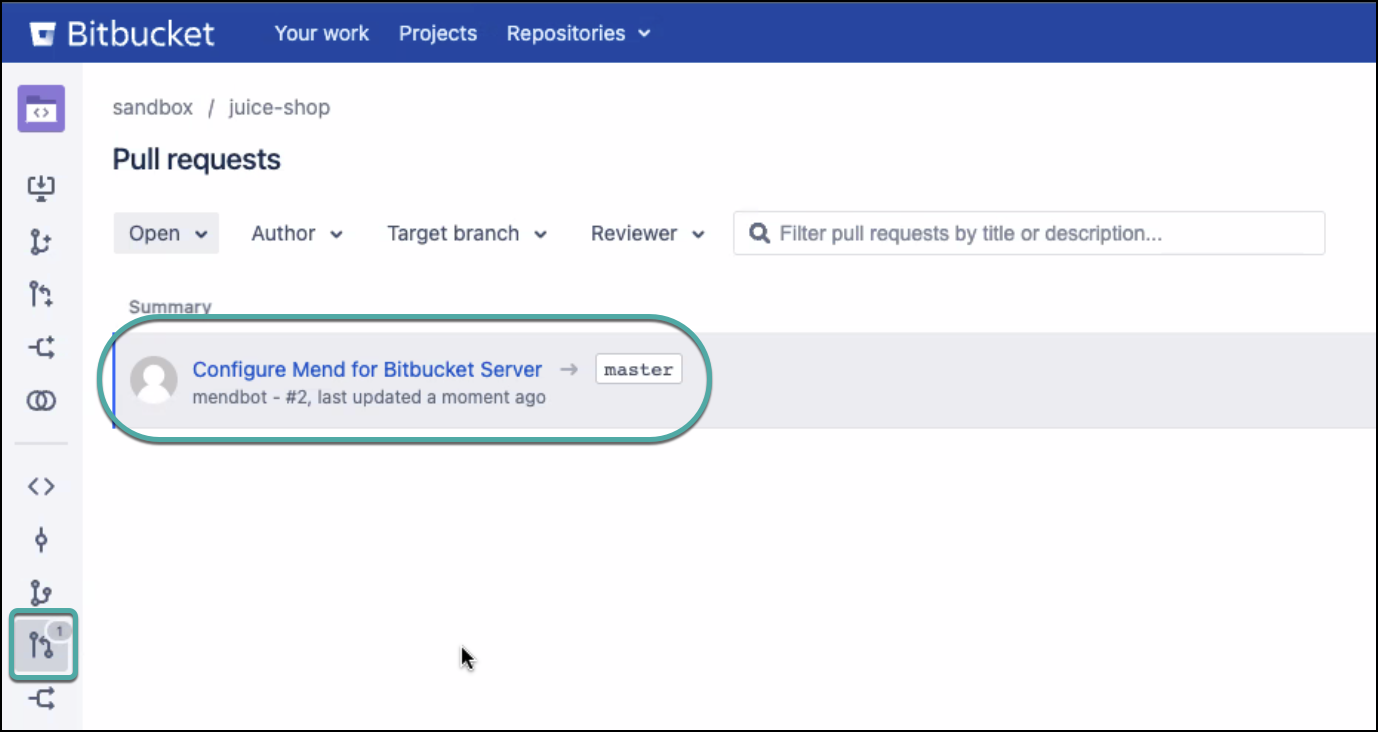This screenshot has width=1378, height=732.
Task: Open the Repositories menu in the header
Action: (578, 33)
